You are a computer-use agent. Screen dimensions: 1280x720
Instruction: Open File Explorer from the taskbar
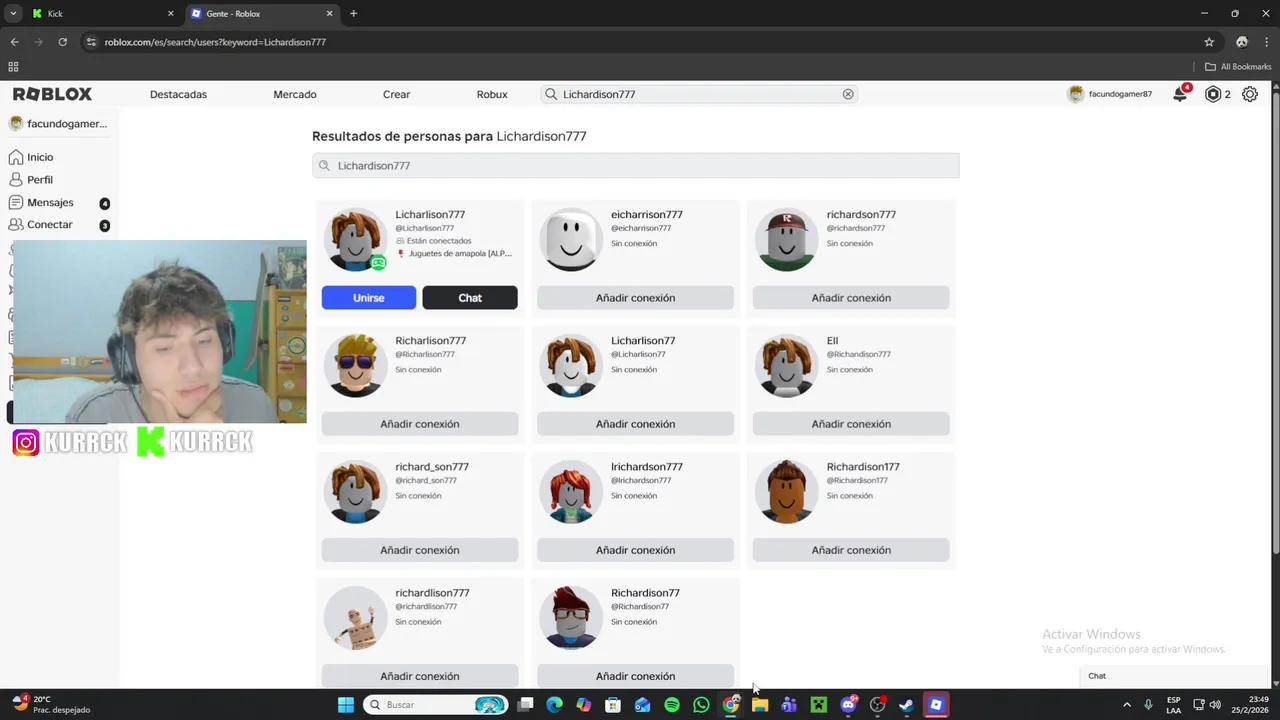760,705
